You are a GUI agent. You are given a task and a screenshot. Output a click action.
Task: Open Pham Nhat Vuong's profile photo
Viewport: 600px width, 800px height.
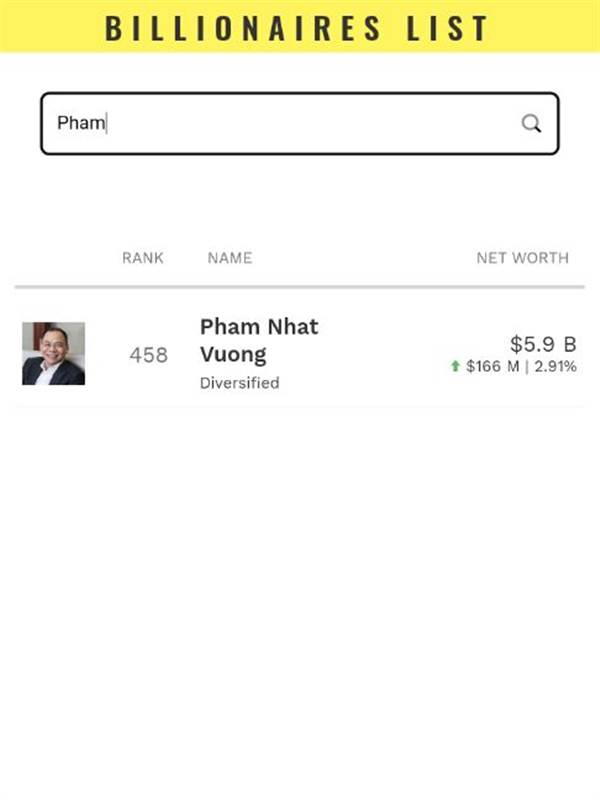click(x=54, y=353)
